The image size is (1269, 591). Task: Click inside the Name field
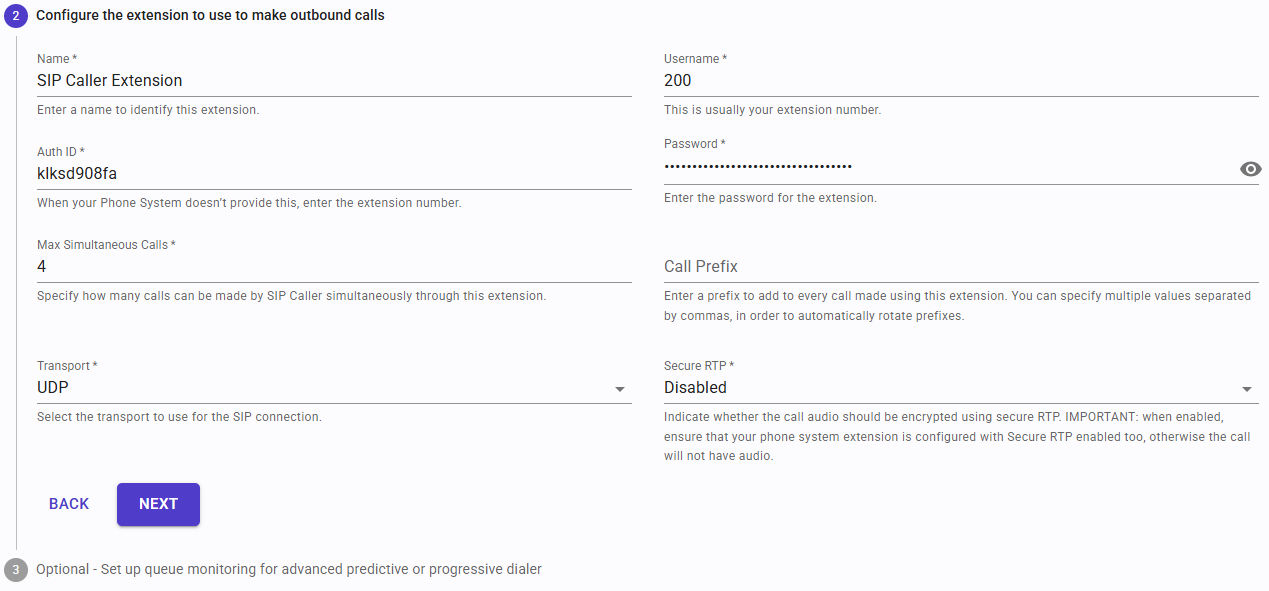click(x=335, y=80)
